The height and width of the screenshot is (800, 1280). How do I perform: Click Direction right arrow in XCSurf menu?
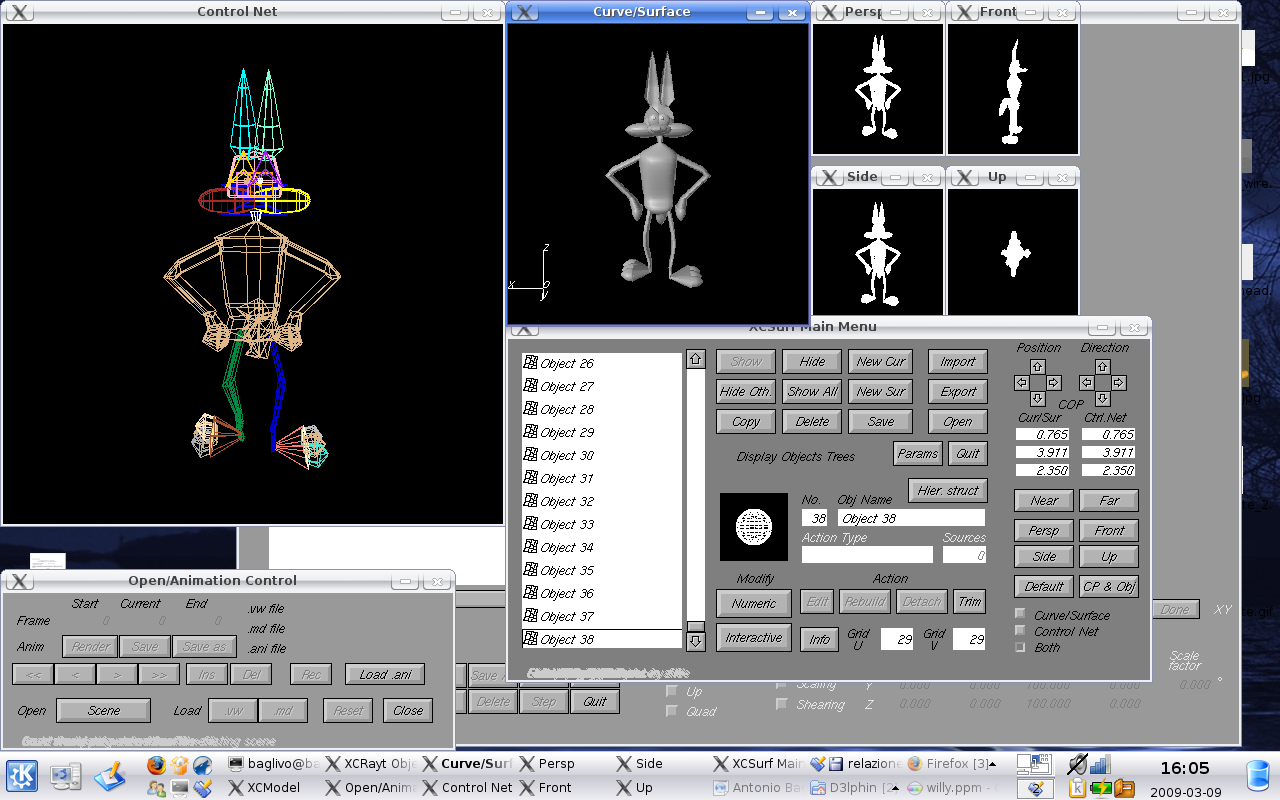coord(1118,383)
